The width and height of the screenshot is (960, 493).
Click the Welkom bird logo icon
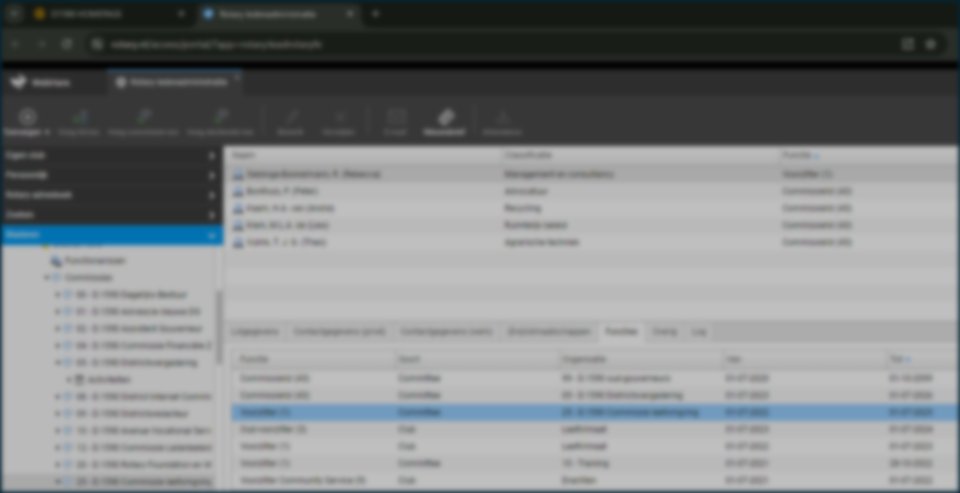point(19,83)
